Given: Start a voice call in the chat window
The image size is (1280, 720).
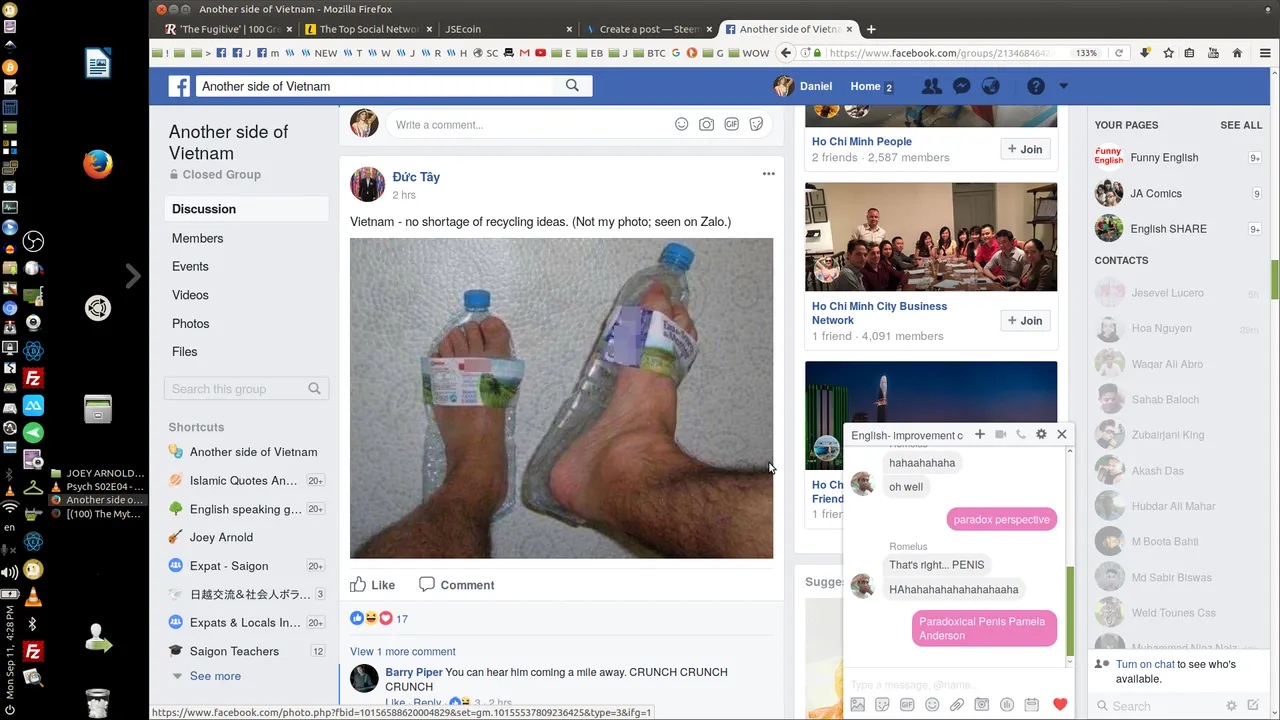Looking at the screenshot, I should [x=1020, y=434].
